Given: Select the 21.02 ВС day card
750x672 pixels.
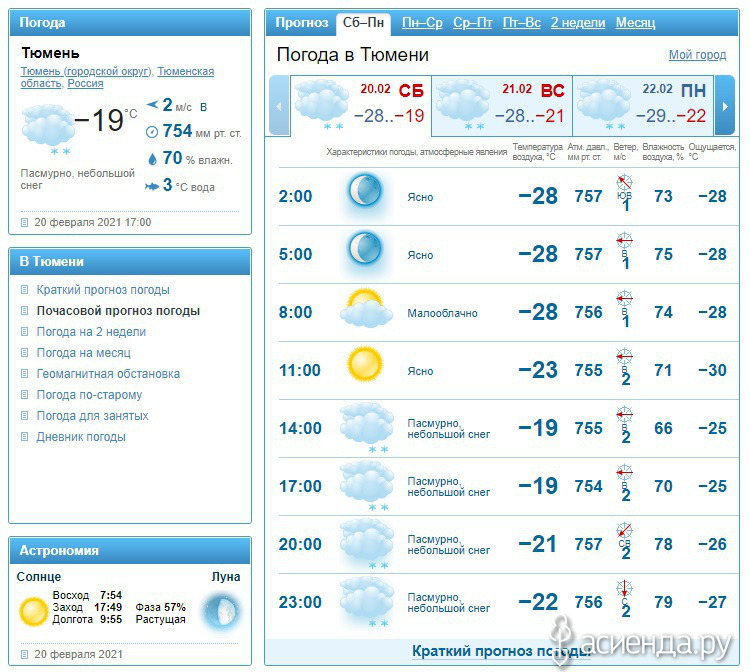Looking at the screenshot, I should coord(502,106).
